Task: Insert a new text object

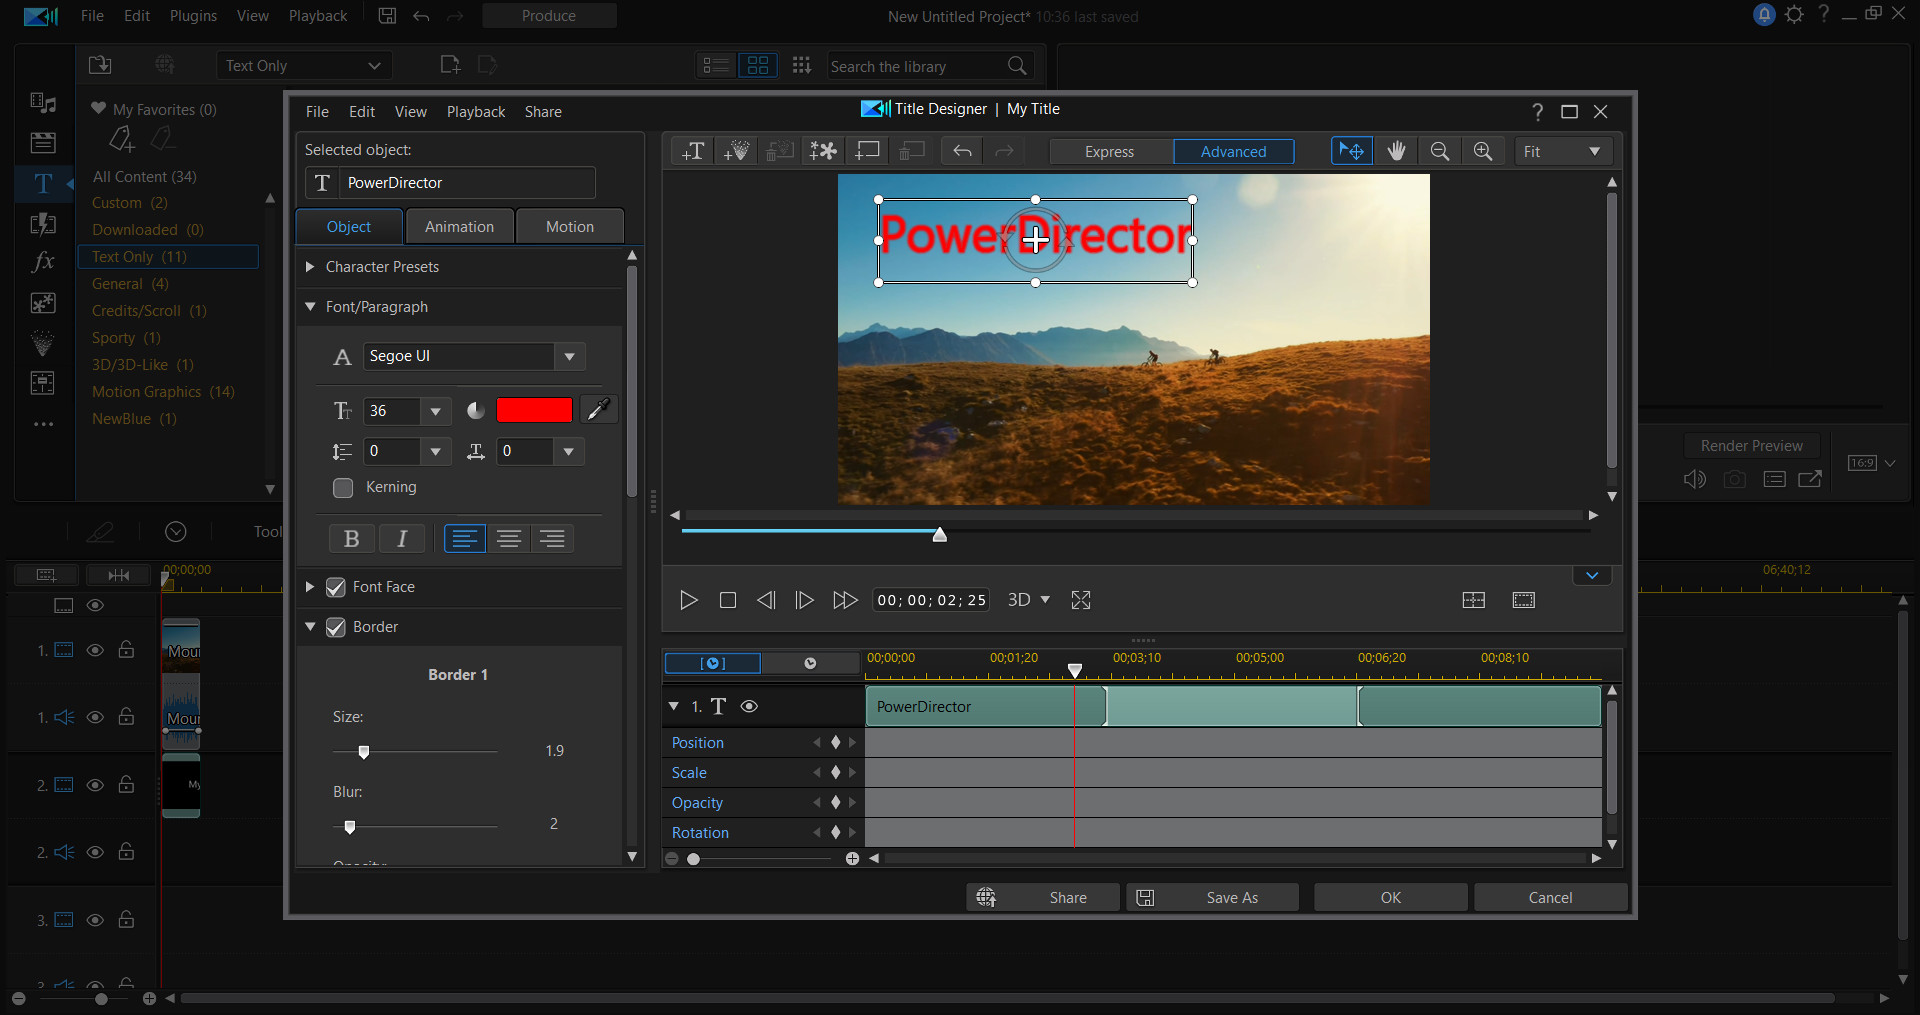Action: tap(692, 151)
